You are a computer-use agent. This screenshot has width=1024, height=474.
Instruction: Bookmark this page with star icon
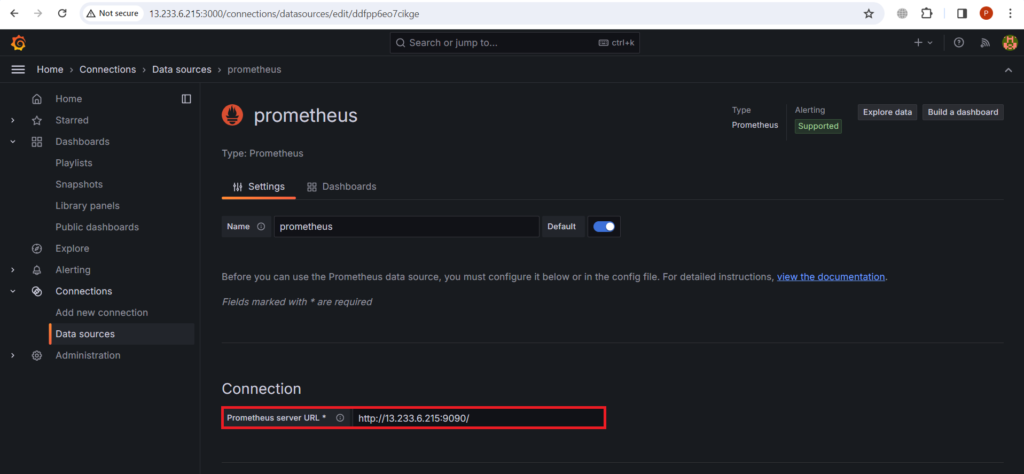click(869, 13)
